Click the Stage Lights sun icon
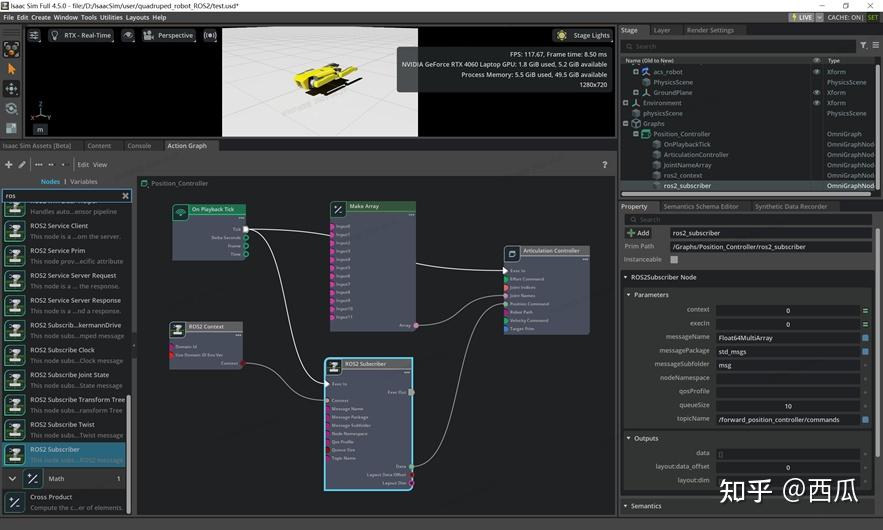This screenshot has height=530, width=883. (x=562, y=35)
